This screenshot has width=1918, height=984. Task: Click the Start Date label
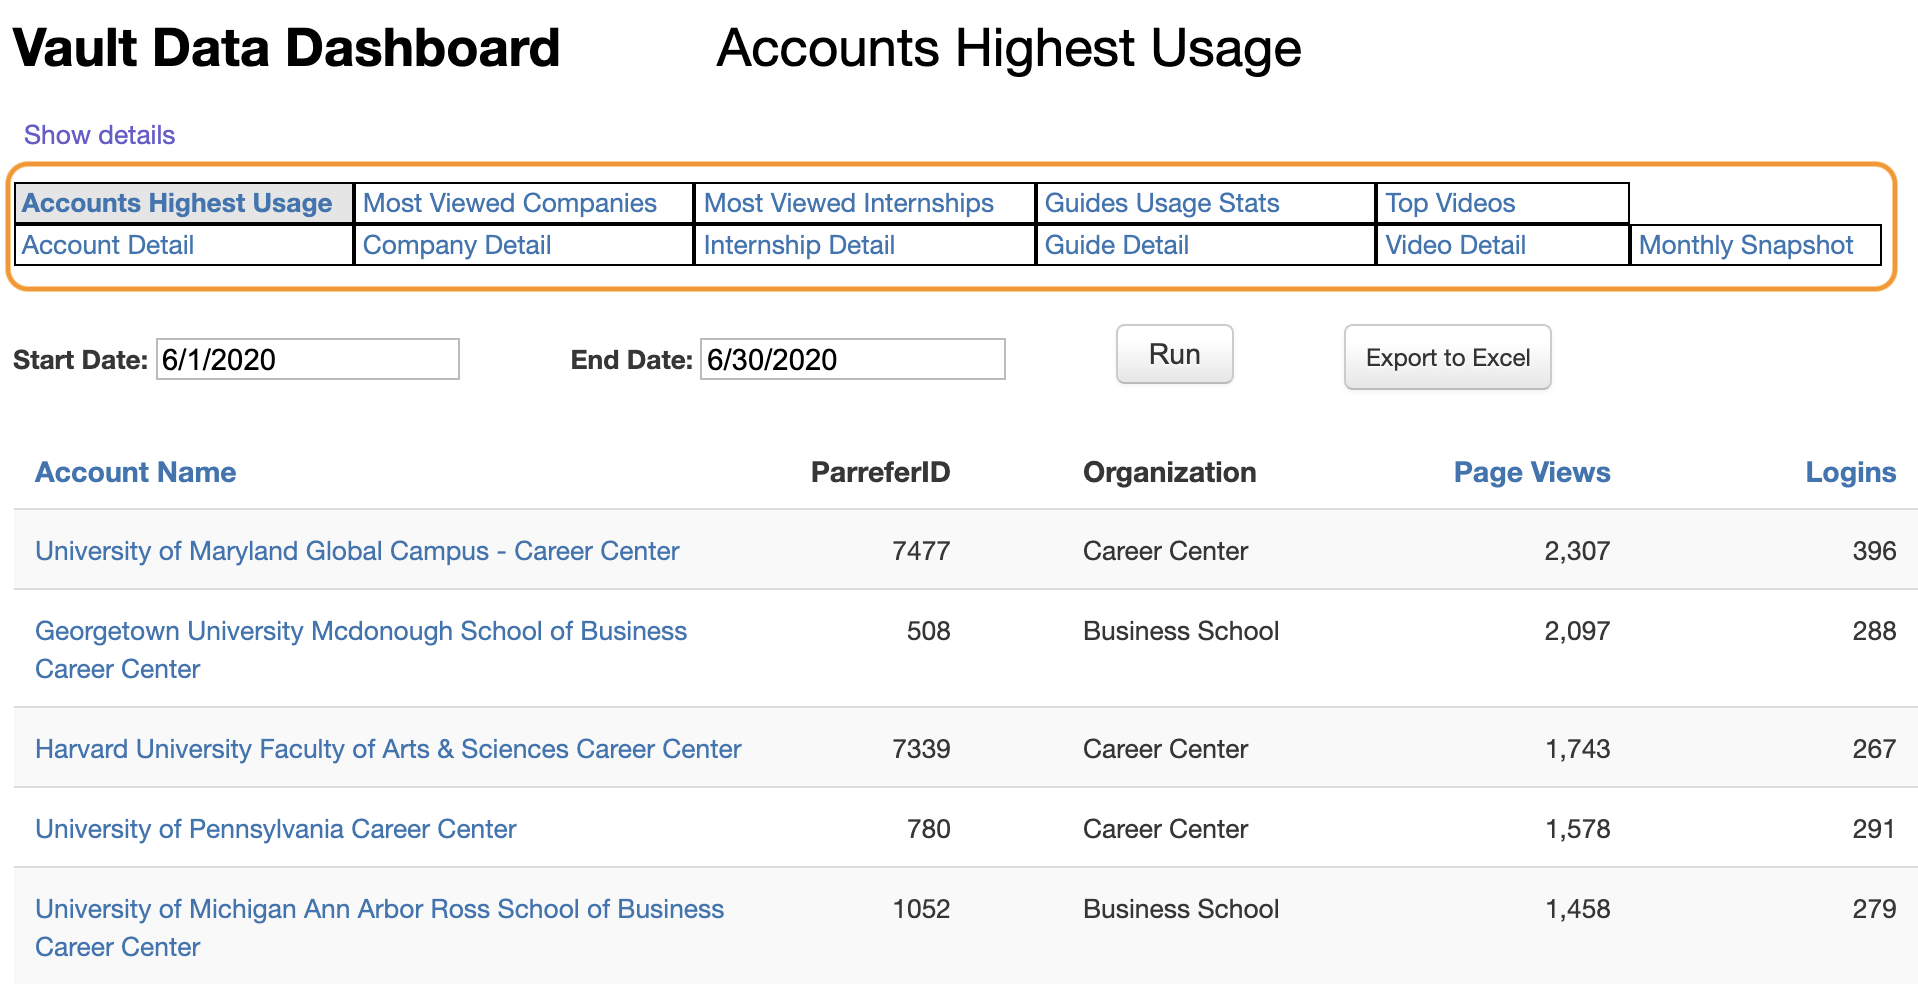(x=80, y=360)
